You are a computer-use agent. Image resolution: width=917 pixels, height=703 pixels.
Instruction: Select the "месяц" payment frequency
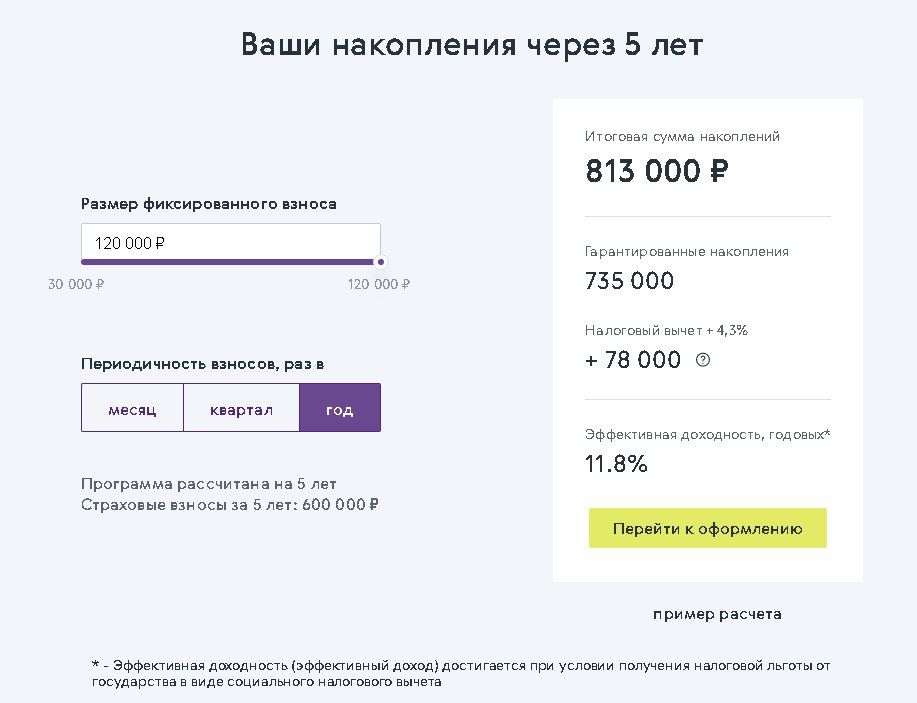(132, 408)
